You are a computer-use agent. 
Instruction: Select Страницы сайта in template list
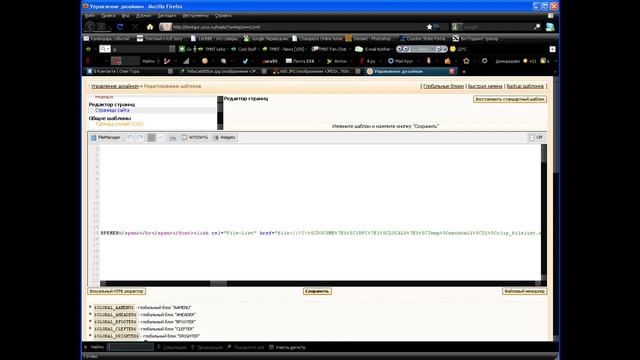pyautogui.click(x=112, y=110)
